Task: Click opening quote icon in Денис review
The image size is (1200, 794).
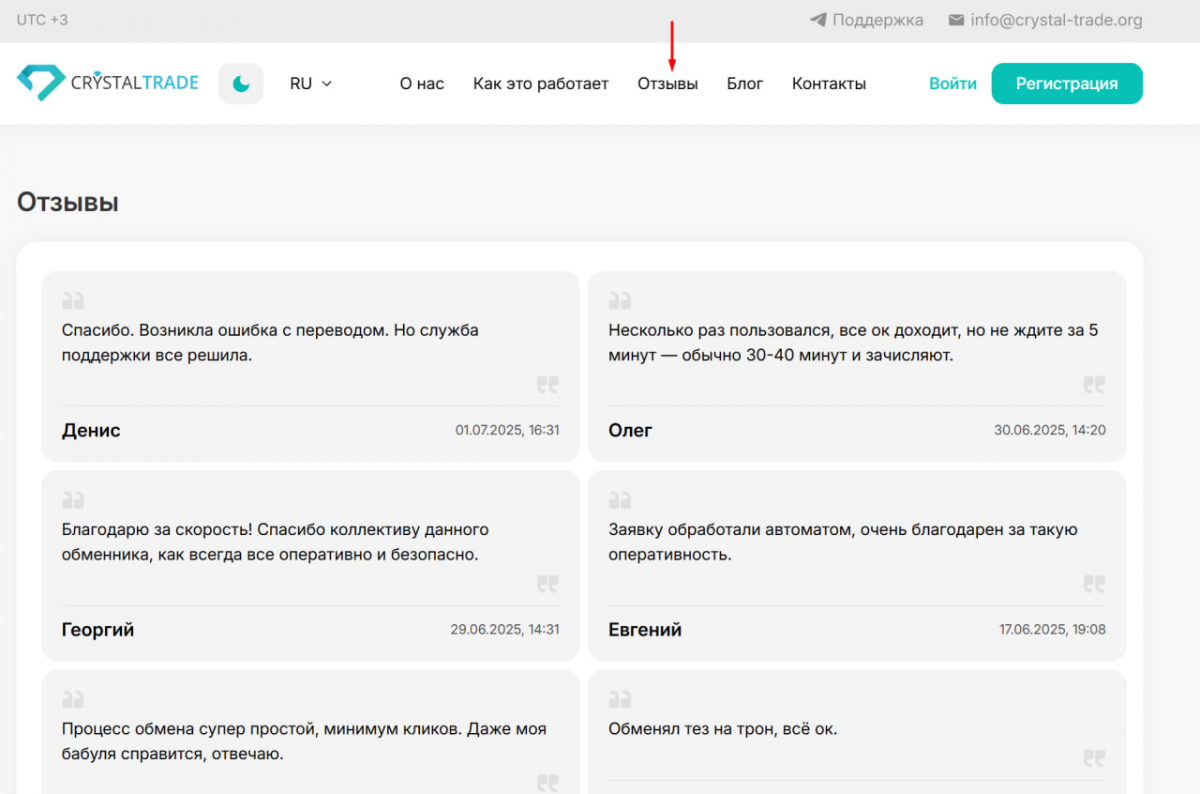Action: 73,300
